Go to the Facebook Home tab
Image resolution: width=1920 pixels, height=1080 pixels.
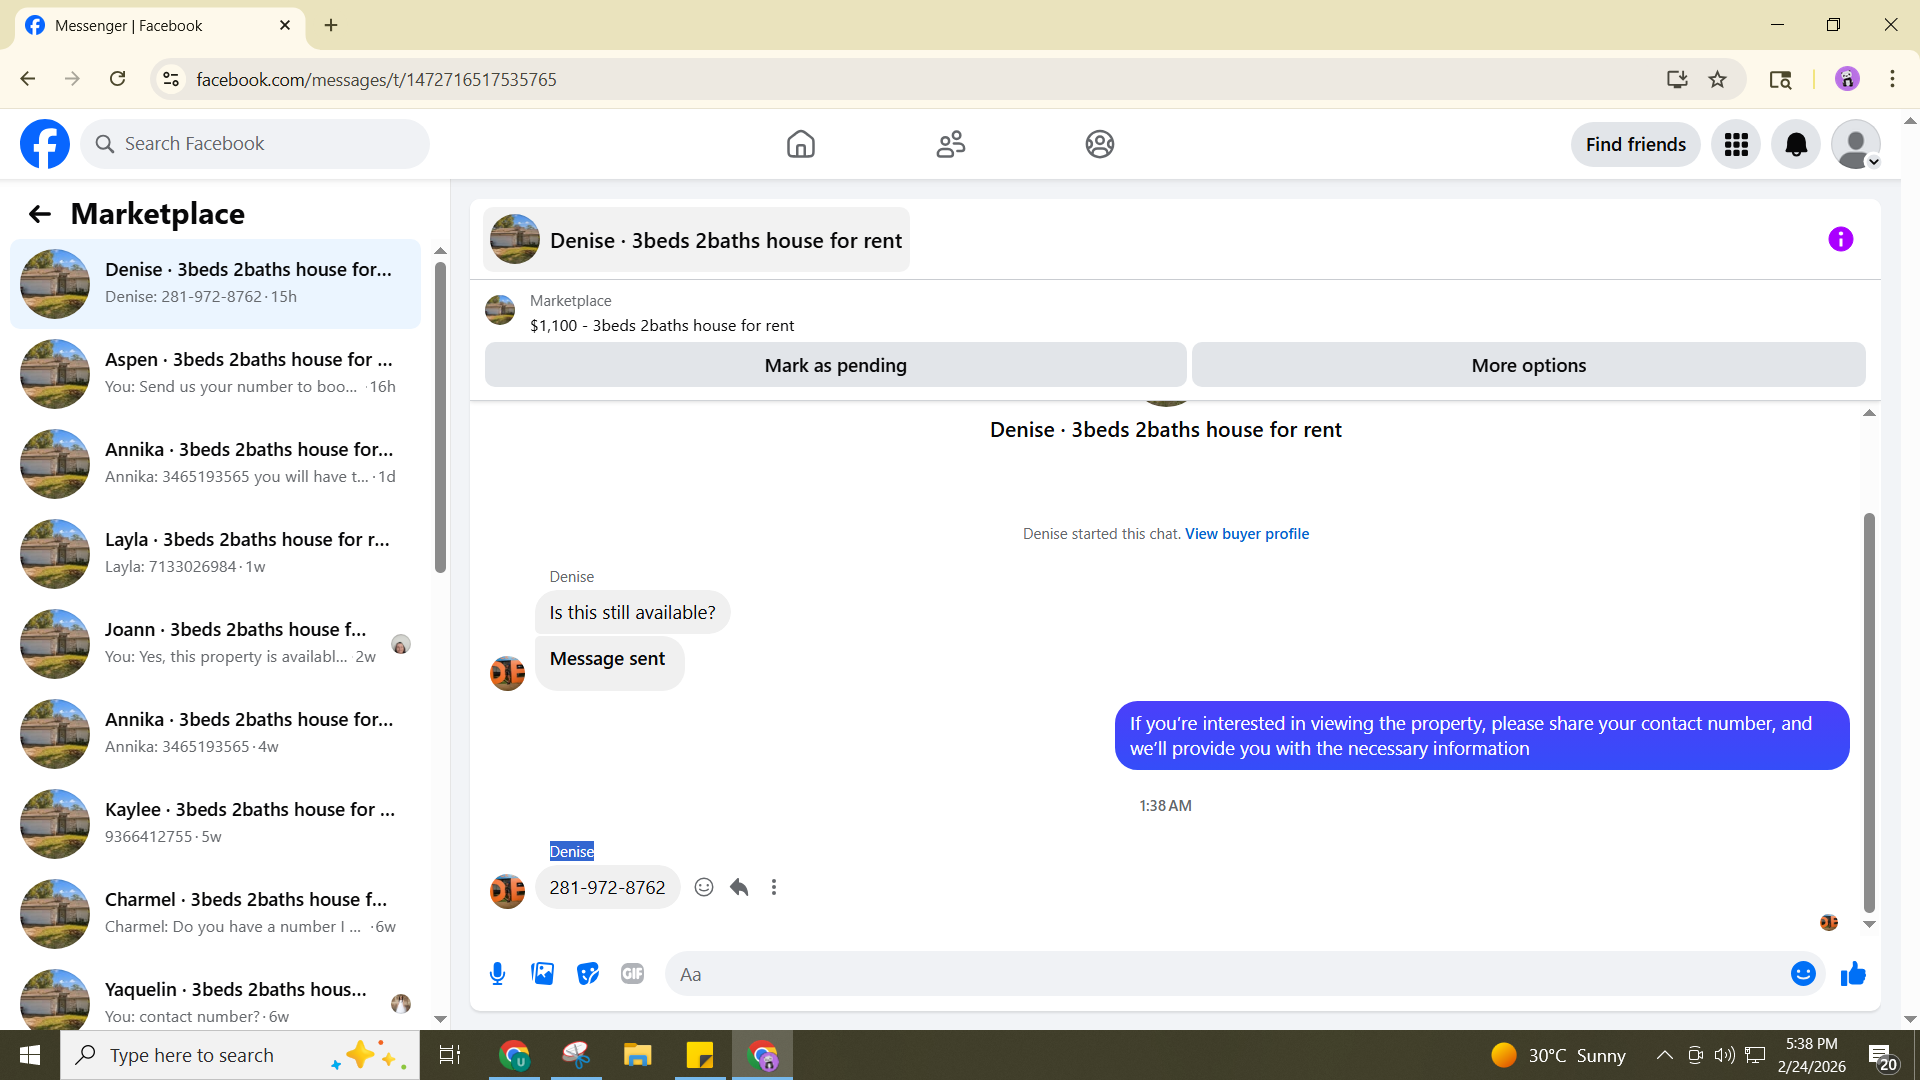click(x=800, y=145)
